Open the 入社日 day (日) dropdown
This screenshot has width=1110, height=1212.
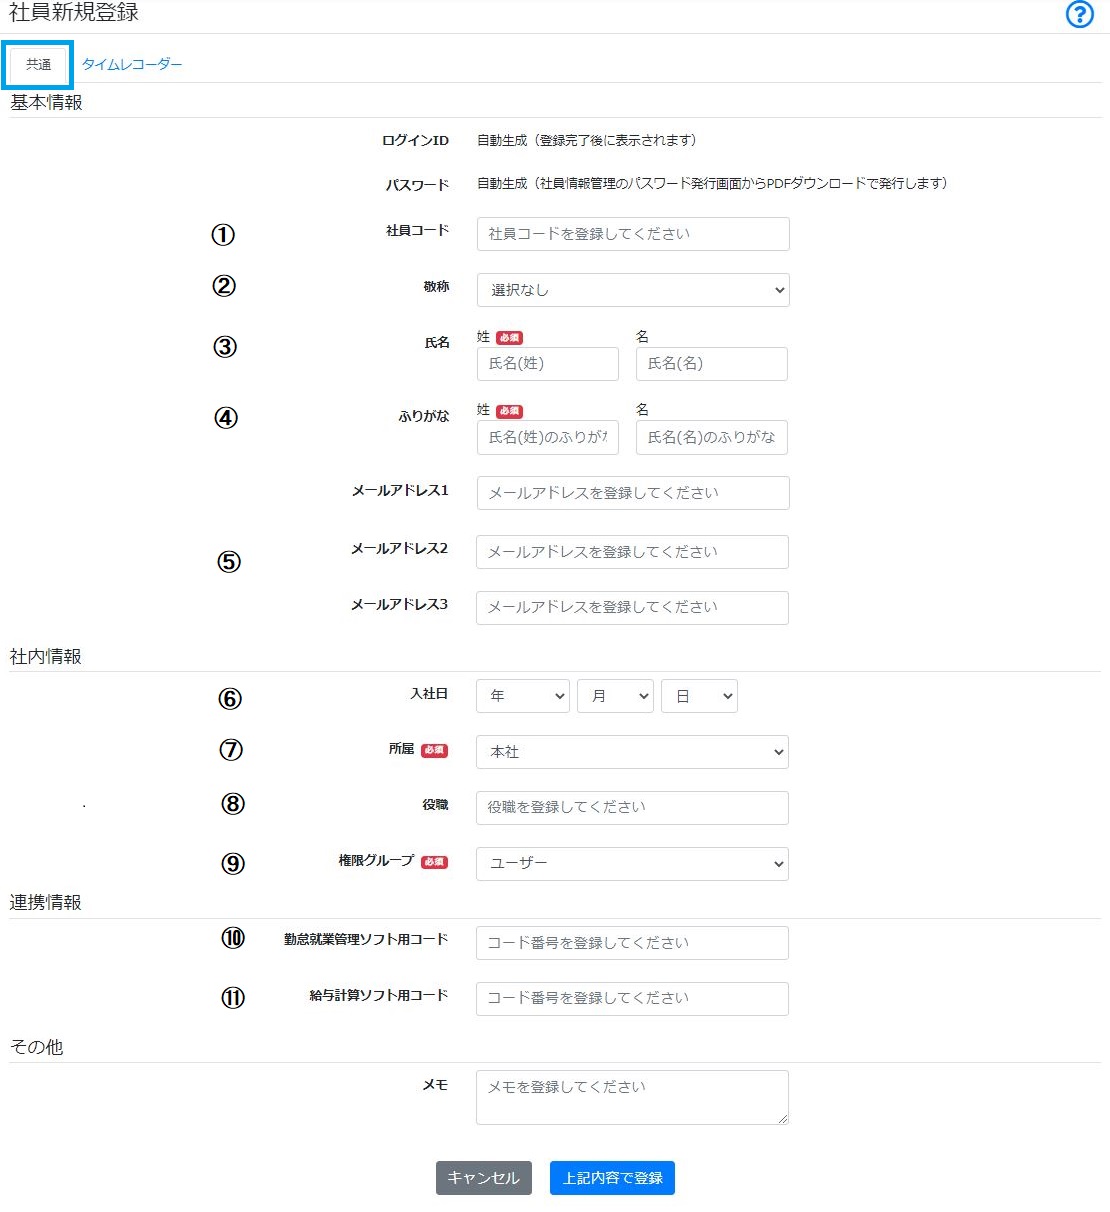pyautogui.click(x=699, y=696)
